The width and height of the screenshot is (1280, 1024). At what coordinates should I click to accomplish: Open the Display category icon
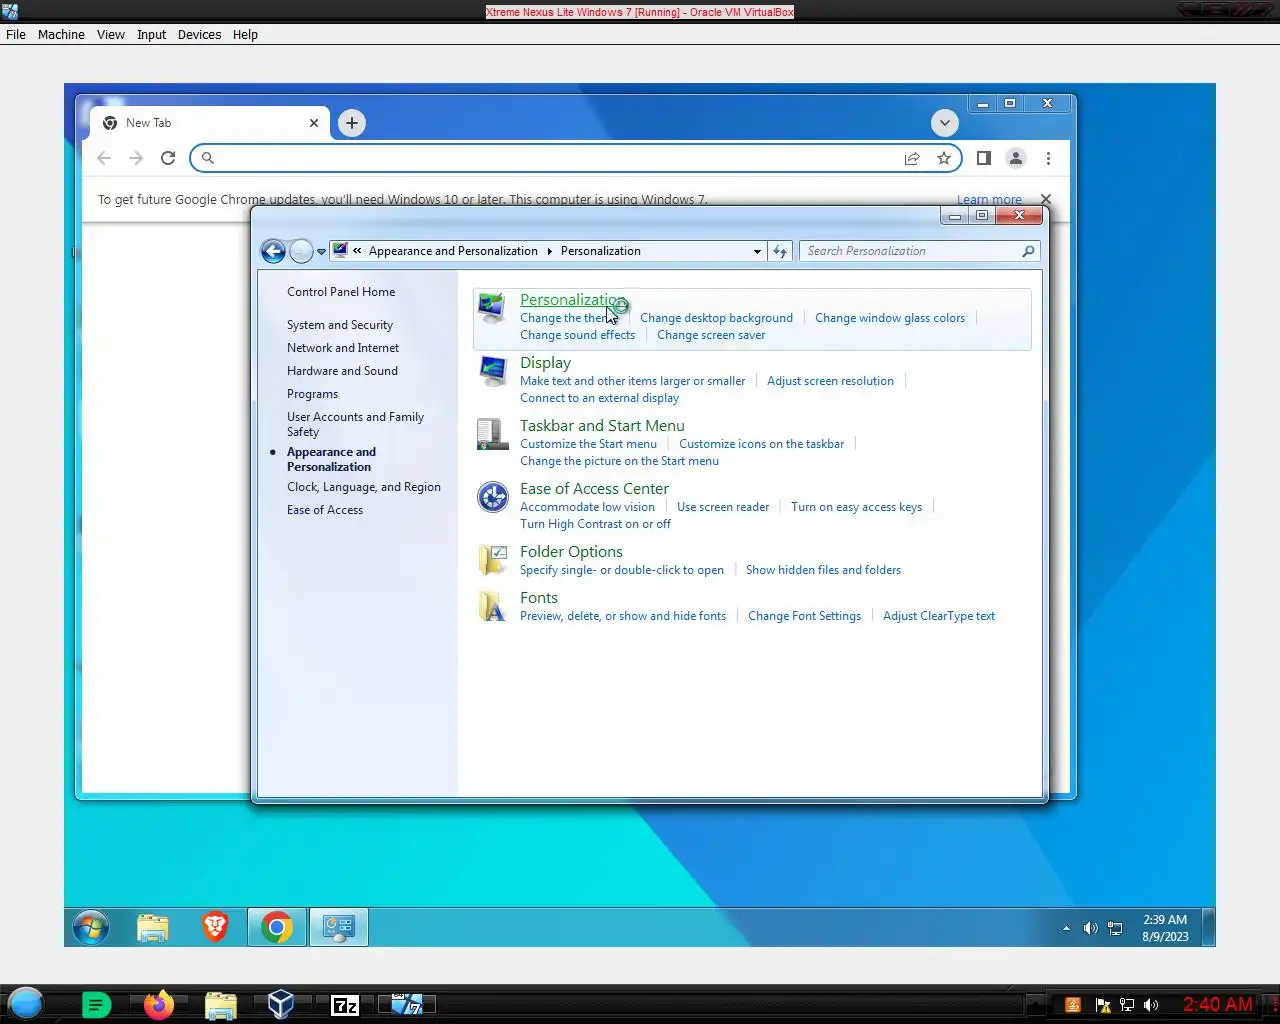(491, 370)
